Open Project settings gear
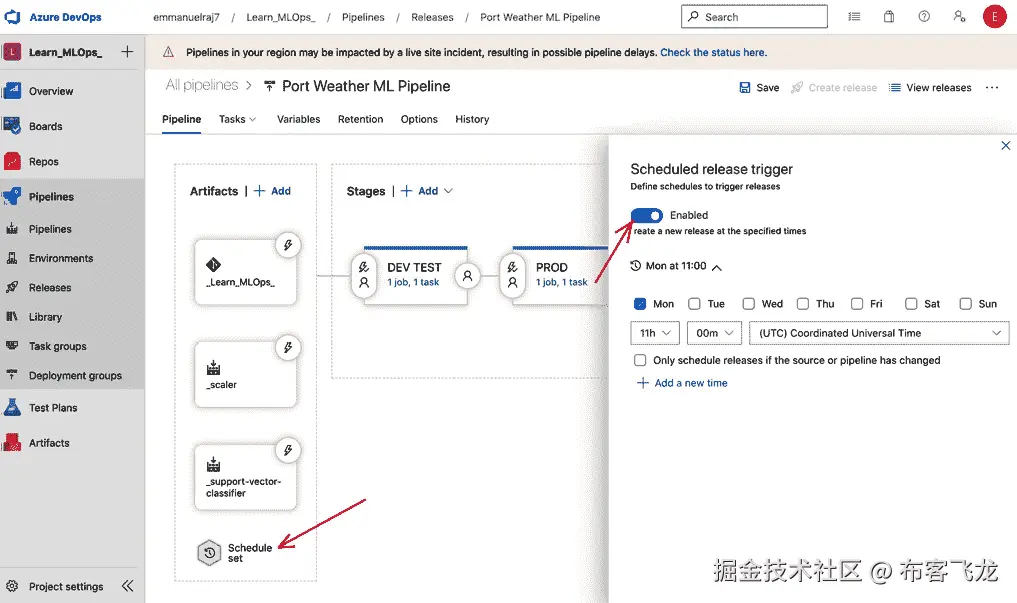The height and width of the screenshot is (603, 1017). [x=12, y=586]
